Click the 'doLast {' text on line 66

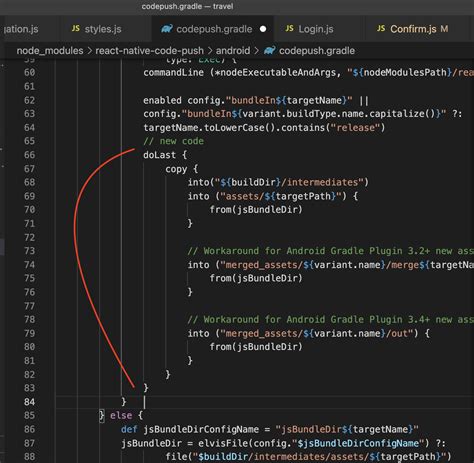tap(165, 155)
